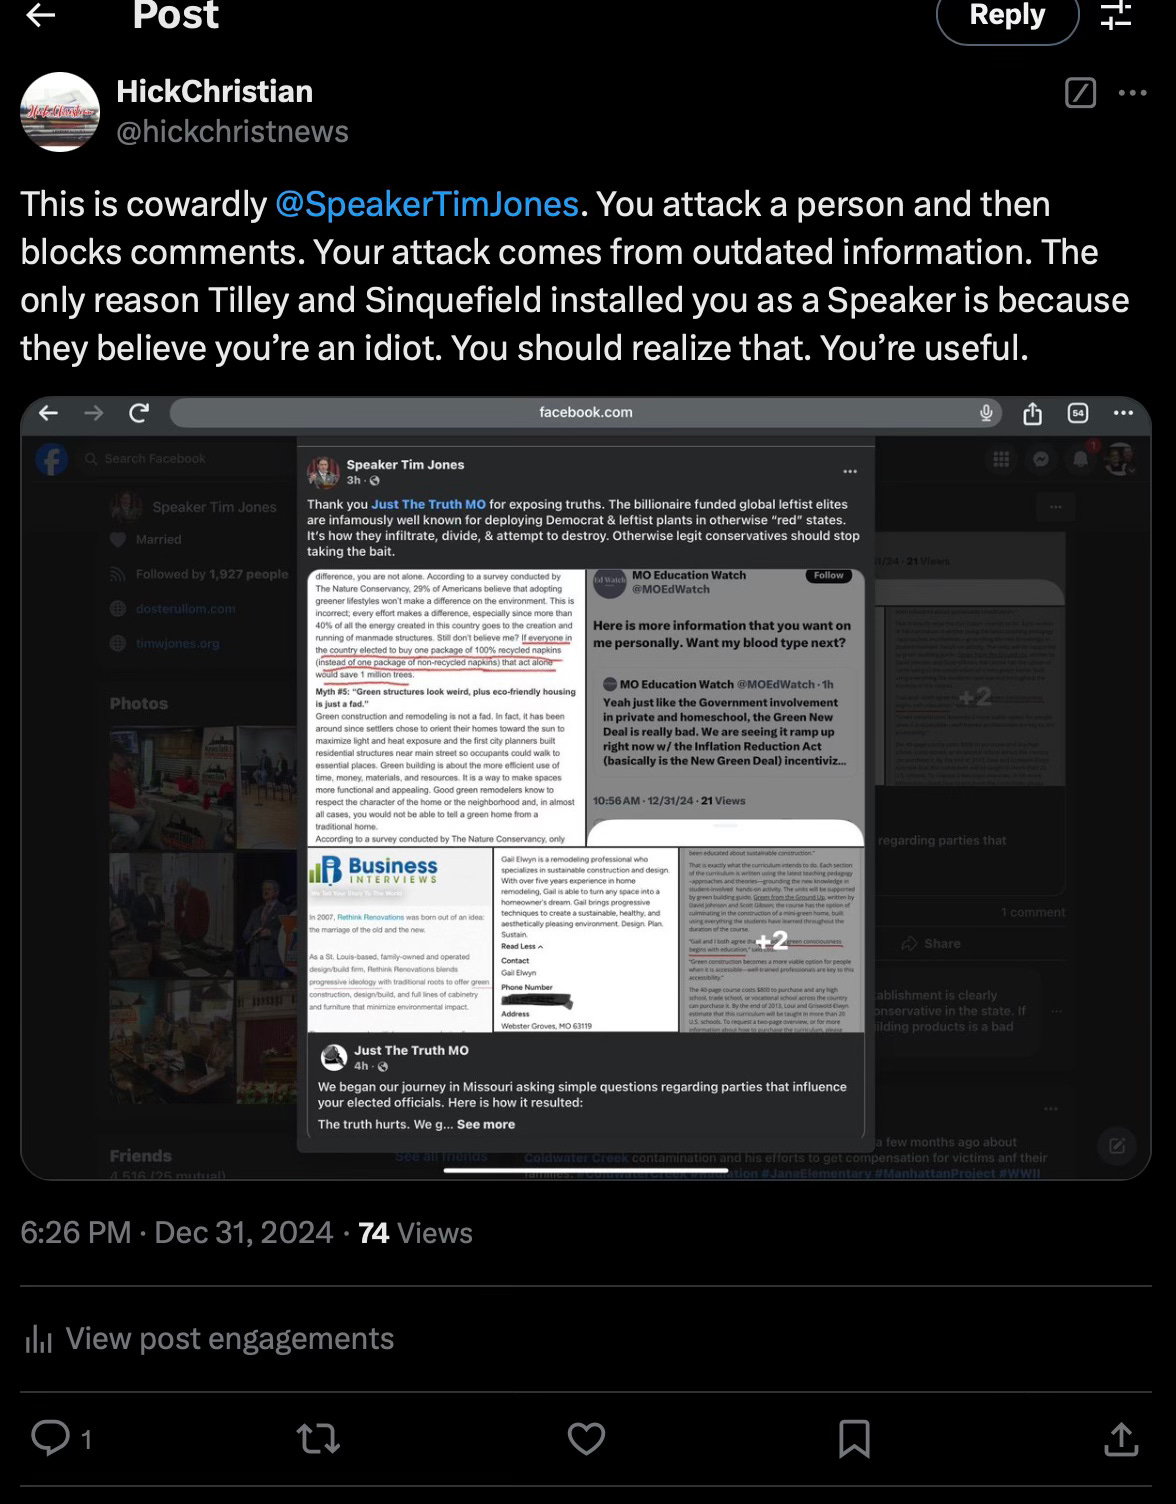Click the HickChristian display name
The height and width of the screenshot is (1504, 1176).
[215, 91]
